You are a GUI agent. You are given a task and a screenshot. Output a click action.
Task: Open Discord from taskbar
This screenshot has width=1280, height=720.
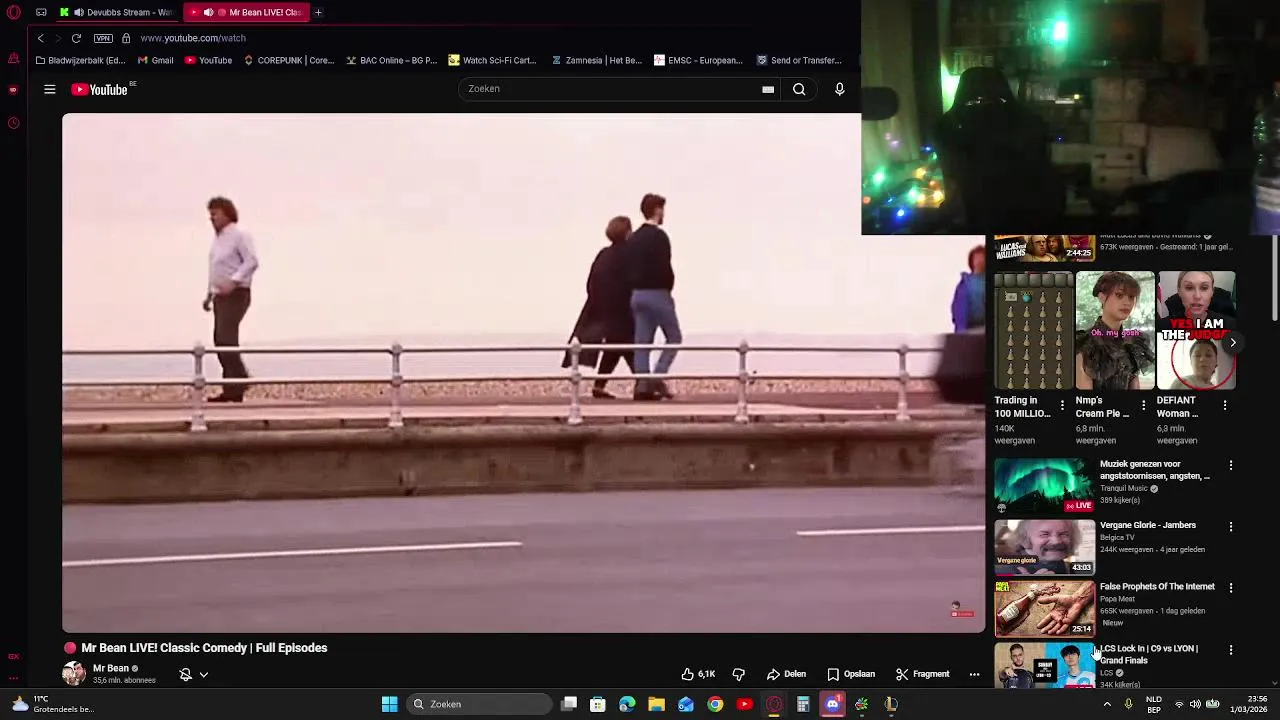832,704
